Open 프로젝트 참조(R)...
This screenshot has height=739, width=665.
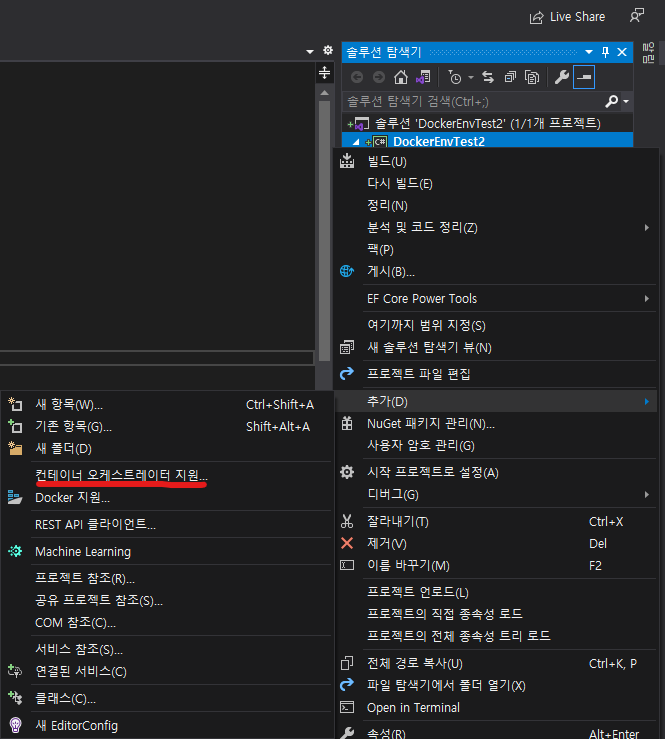click(x=166, y=578)
